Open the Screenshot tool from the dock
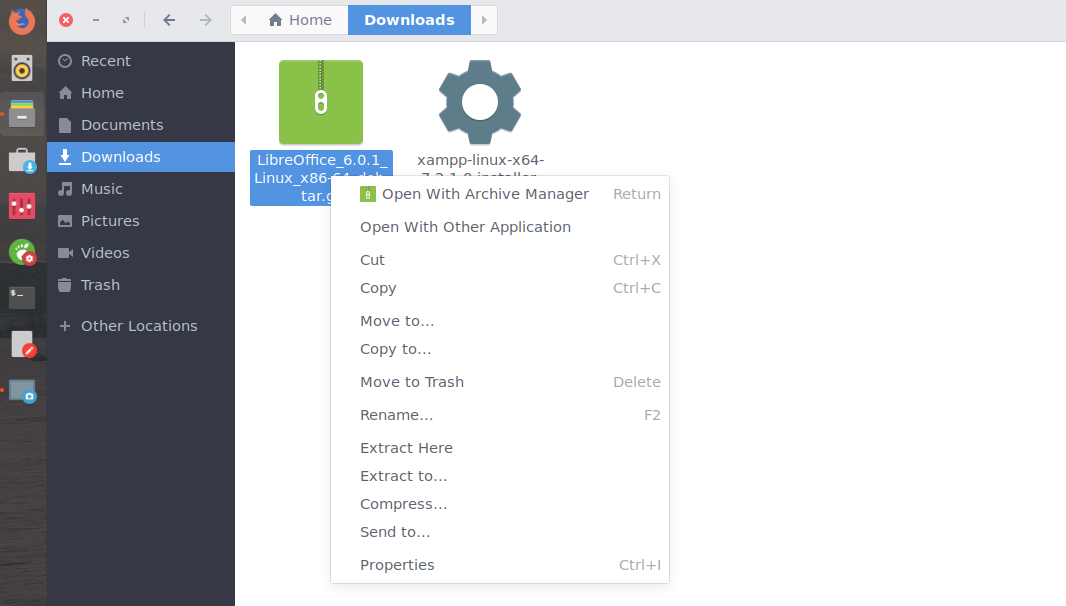The width and height of the screenshot is (1066, 606). pos(22,391)
